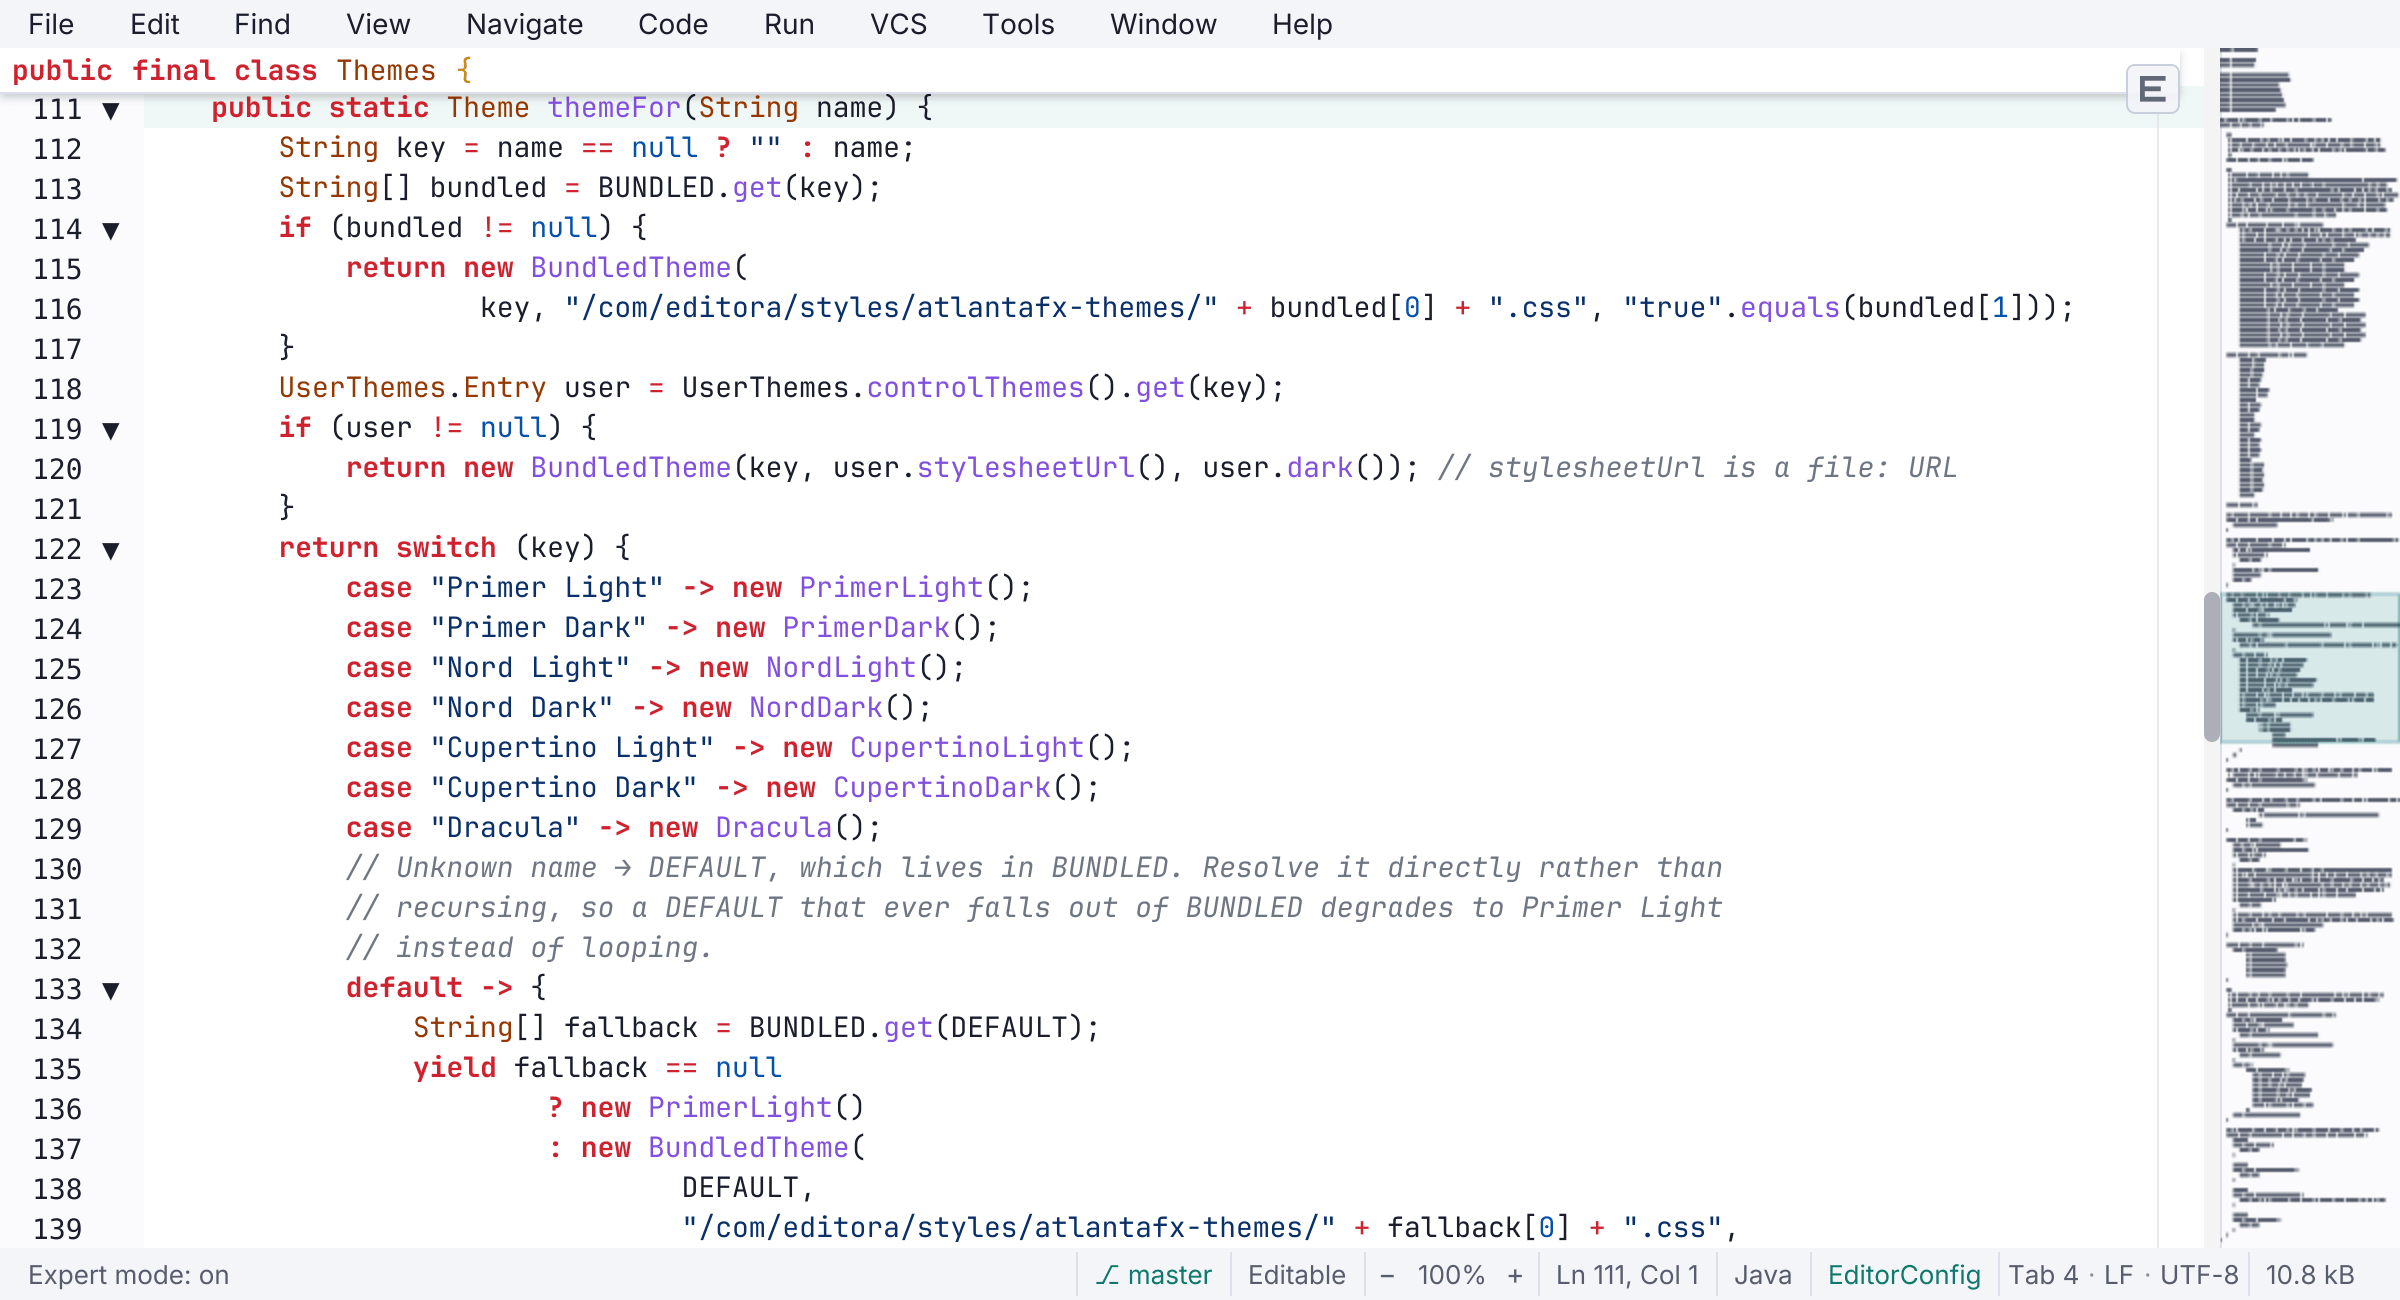Select line number 130 in the gutter
Image resolution: width=2400 pixels, height=1300 pixels.
pos(57,869)
